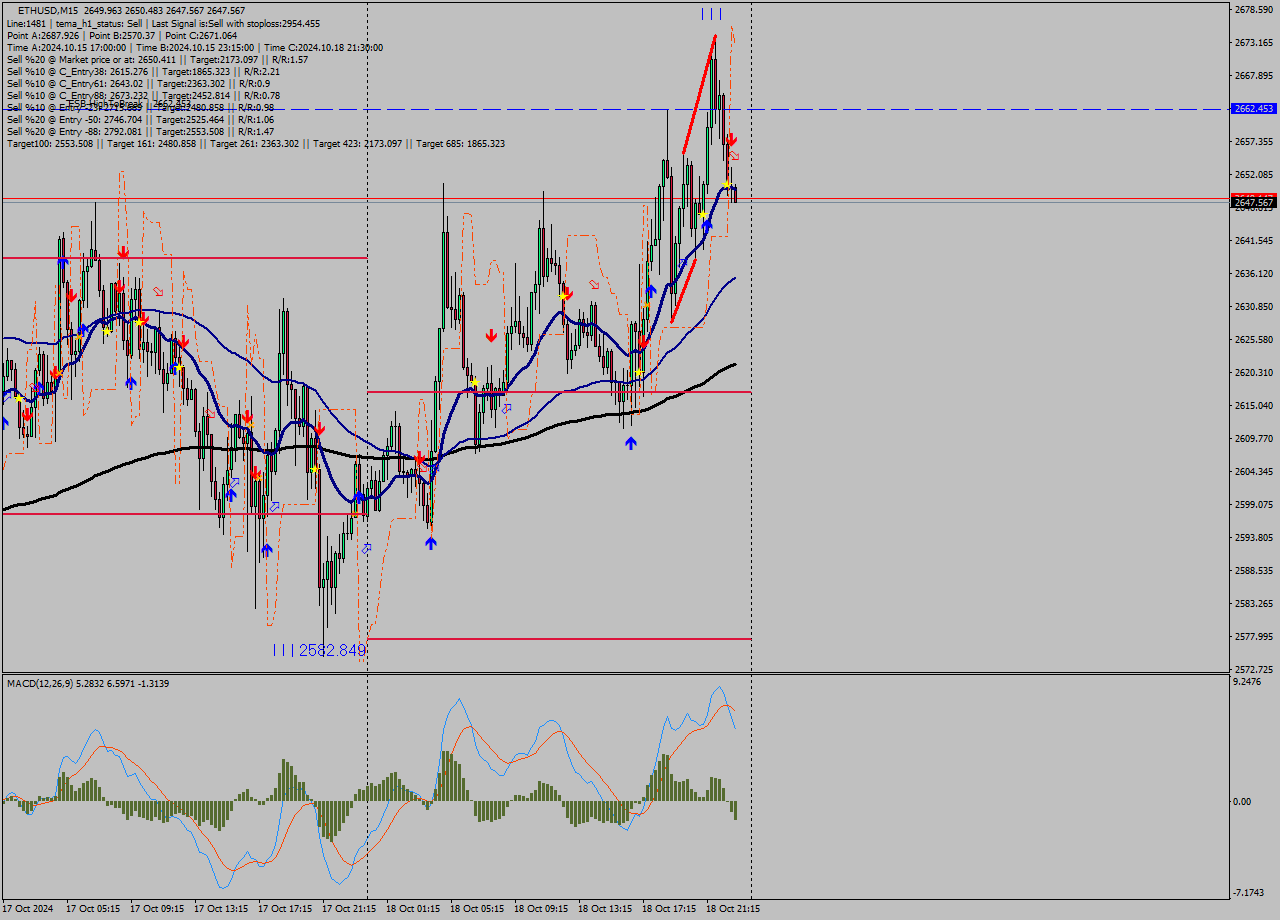Click the 2615.040 price axis label
Image resolution: width=1280 pixels, height=920 pixels.
tap(1254, 406)
